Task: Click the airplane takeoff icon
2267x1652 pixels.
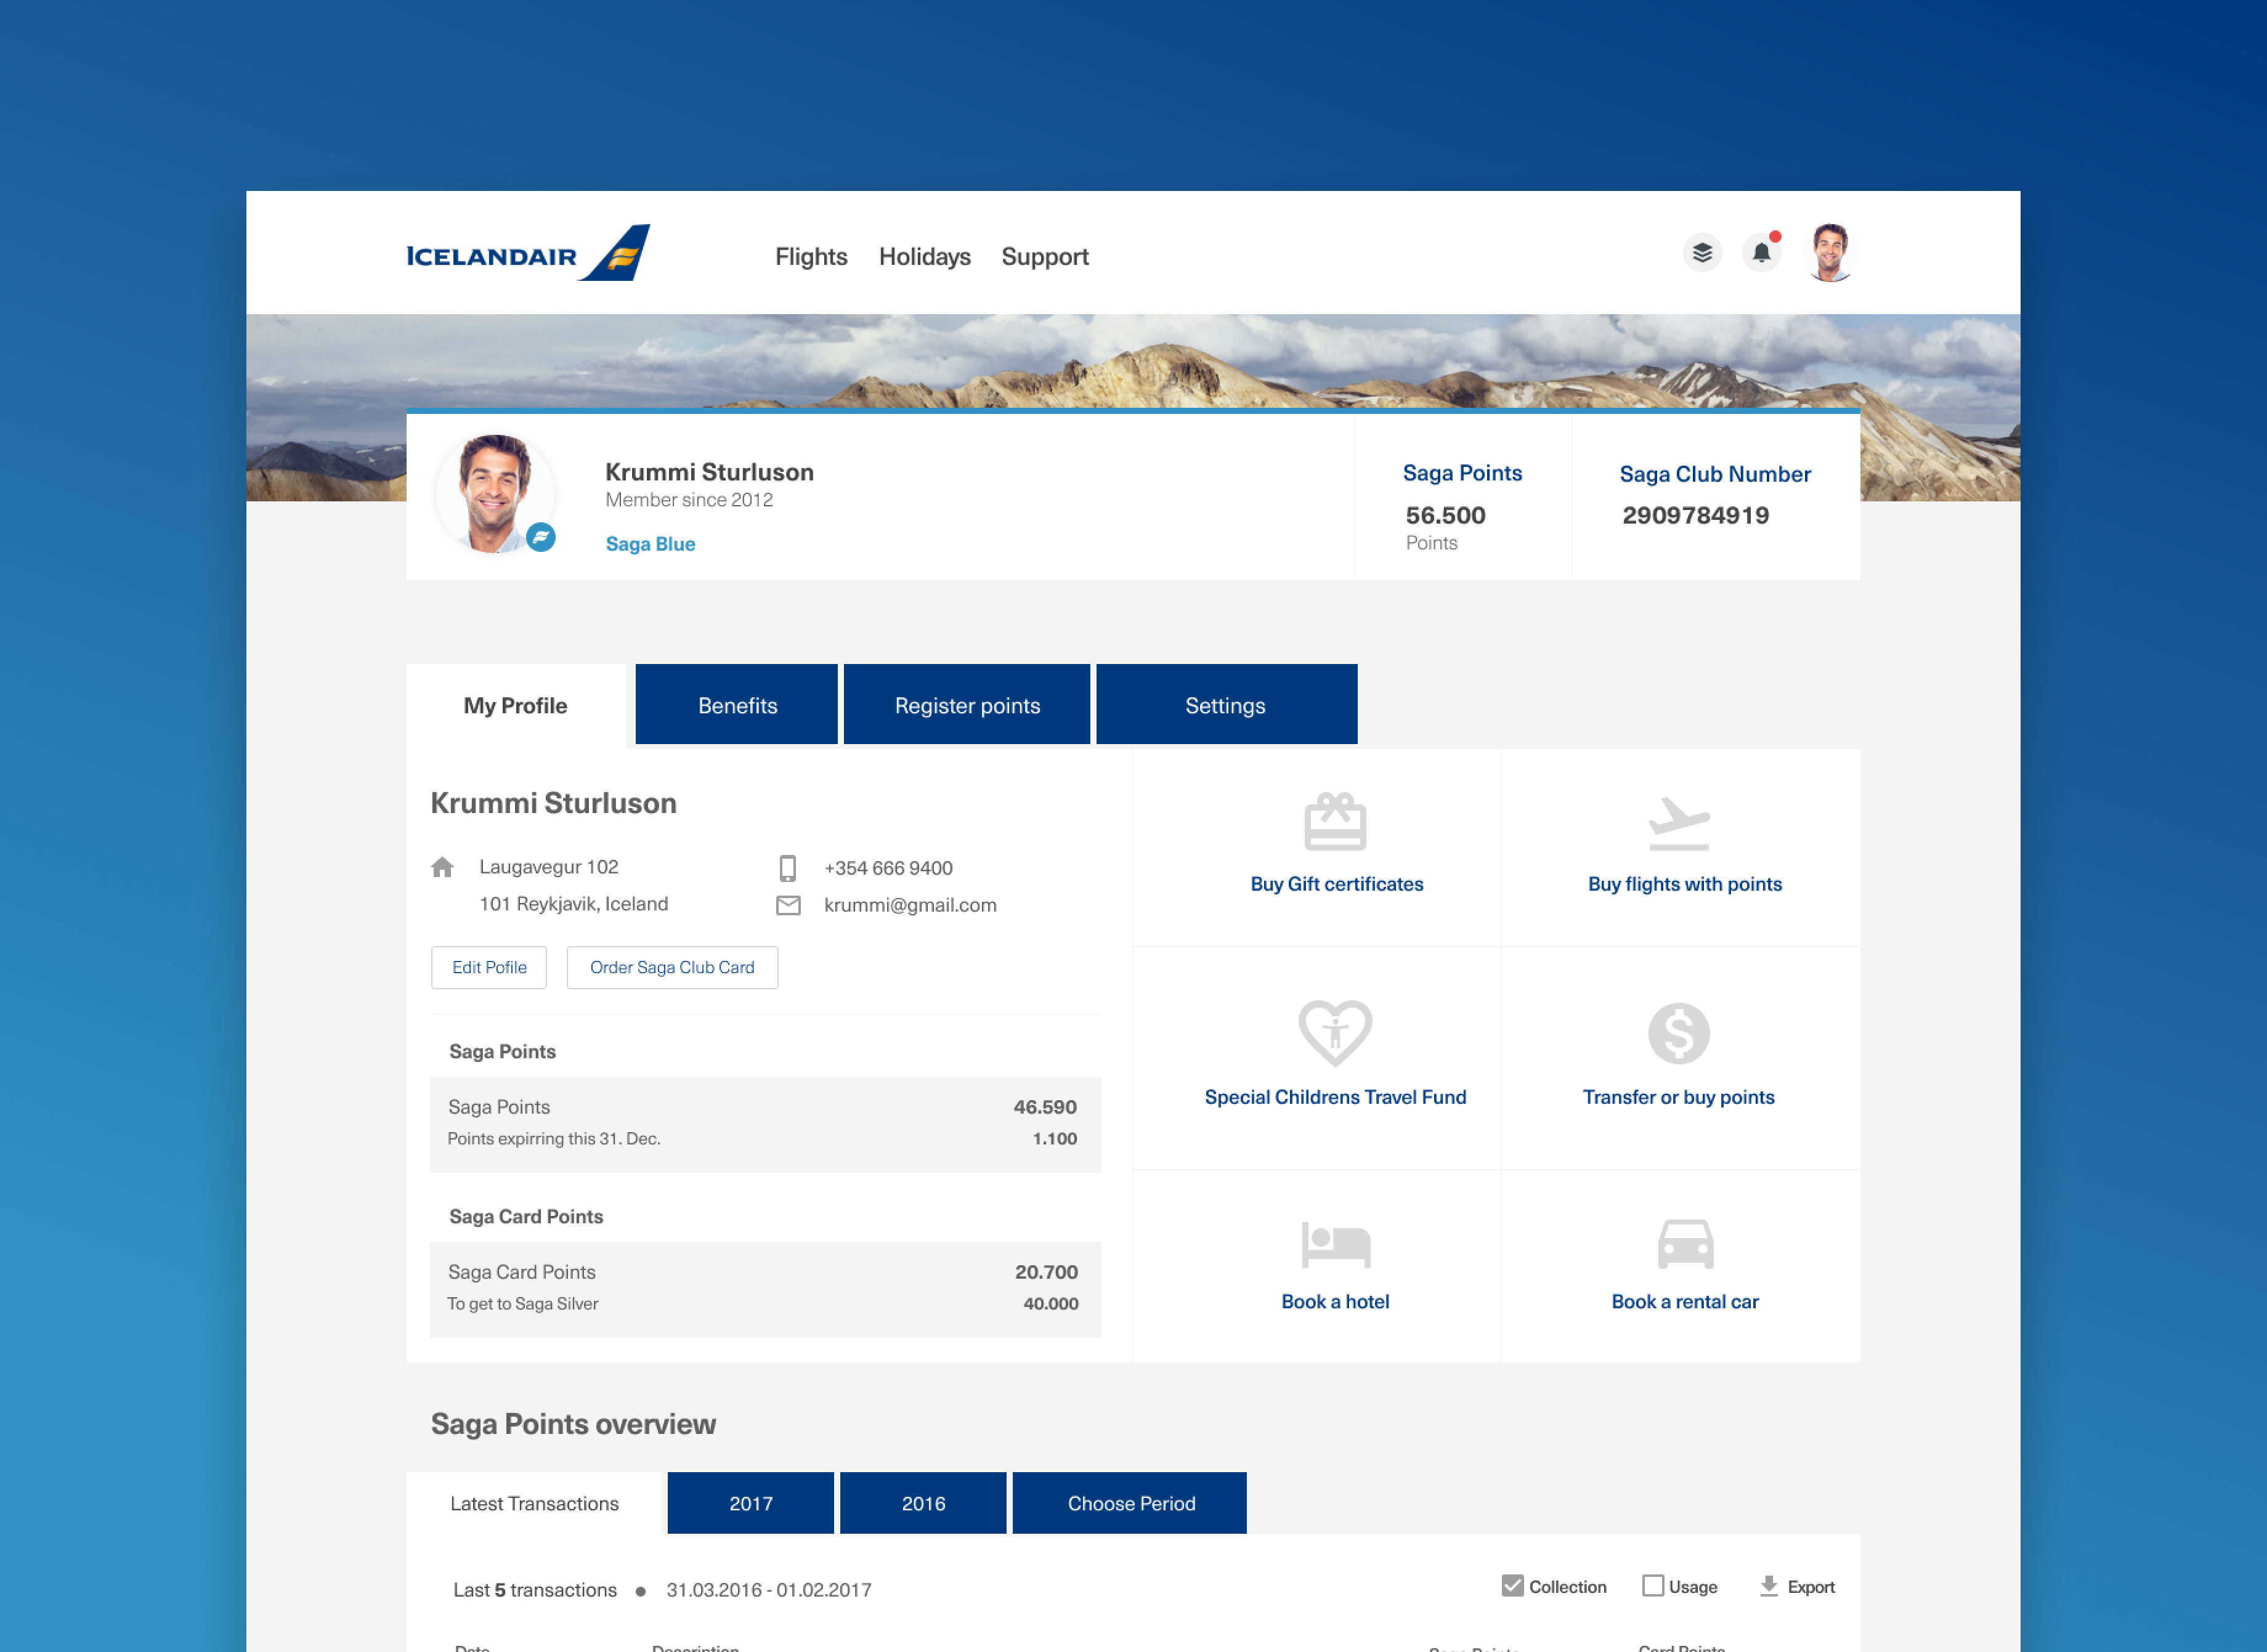Action: (1679, 823)
